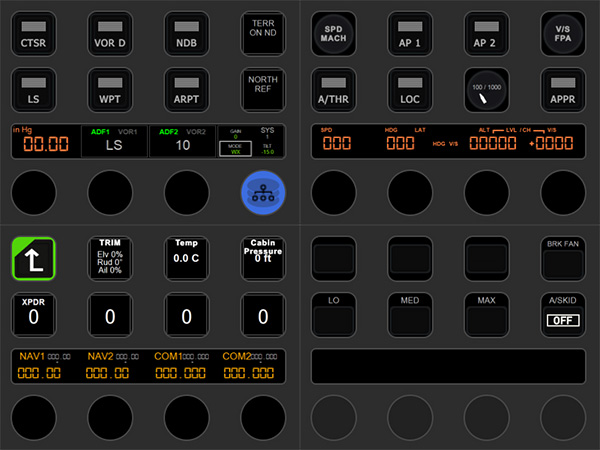Image resolution: width=600 pixels, height=450 pixels.
Task: Click the dial below the HDG readout
Action: click(x=410, y=192)
